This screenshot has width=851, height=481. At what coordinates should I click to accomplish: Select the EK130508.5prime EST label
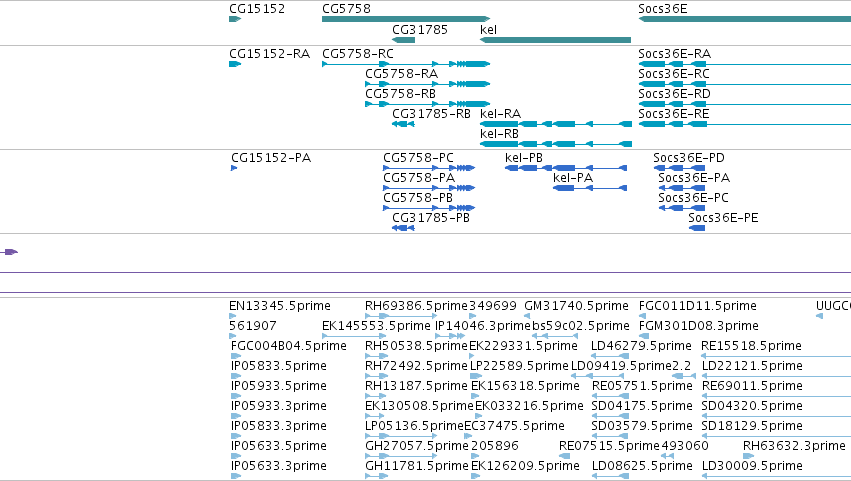pos(420,407)
